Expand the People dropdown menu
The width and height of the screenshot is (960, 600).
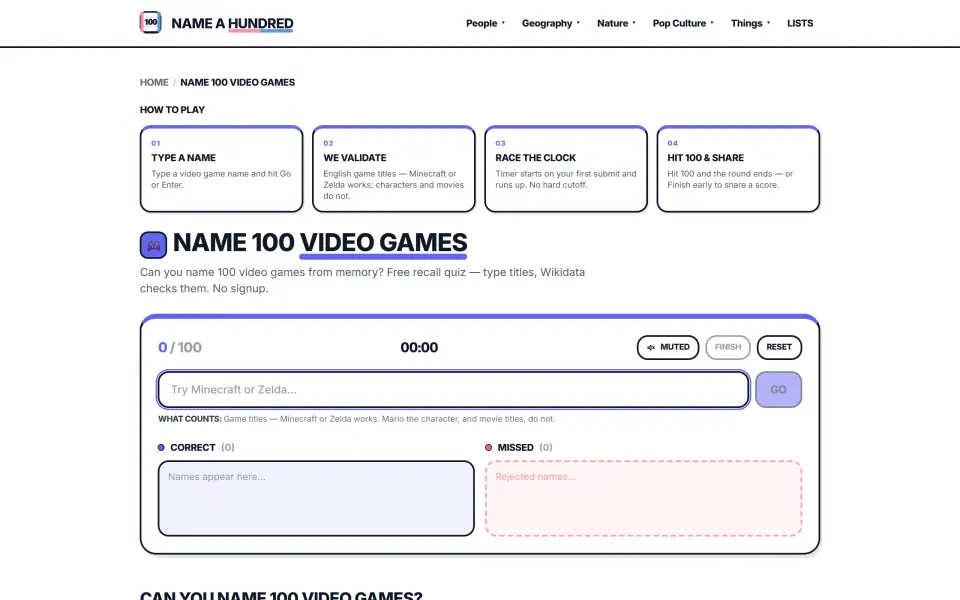pos(486,23)
